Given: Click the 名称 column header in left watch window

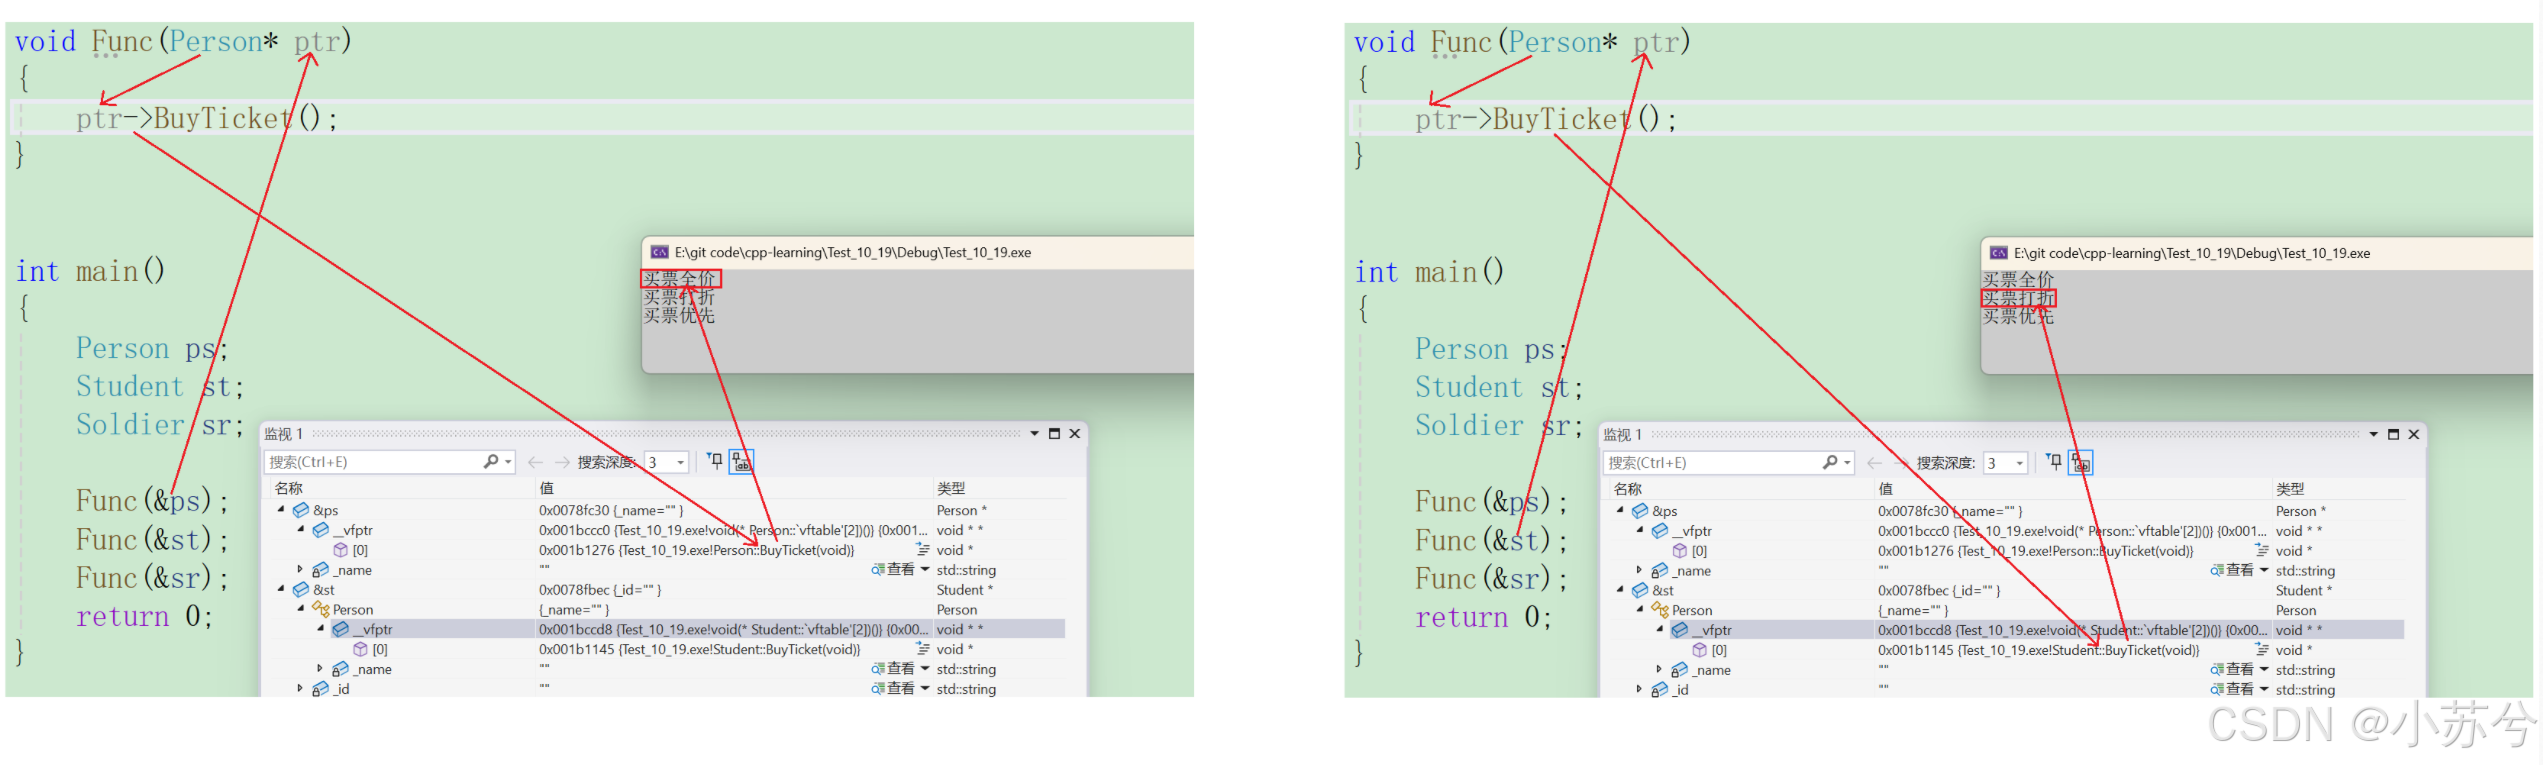Looking at the screenshot, I should pyautogui.click(x=289, y=488).
